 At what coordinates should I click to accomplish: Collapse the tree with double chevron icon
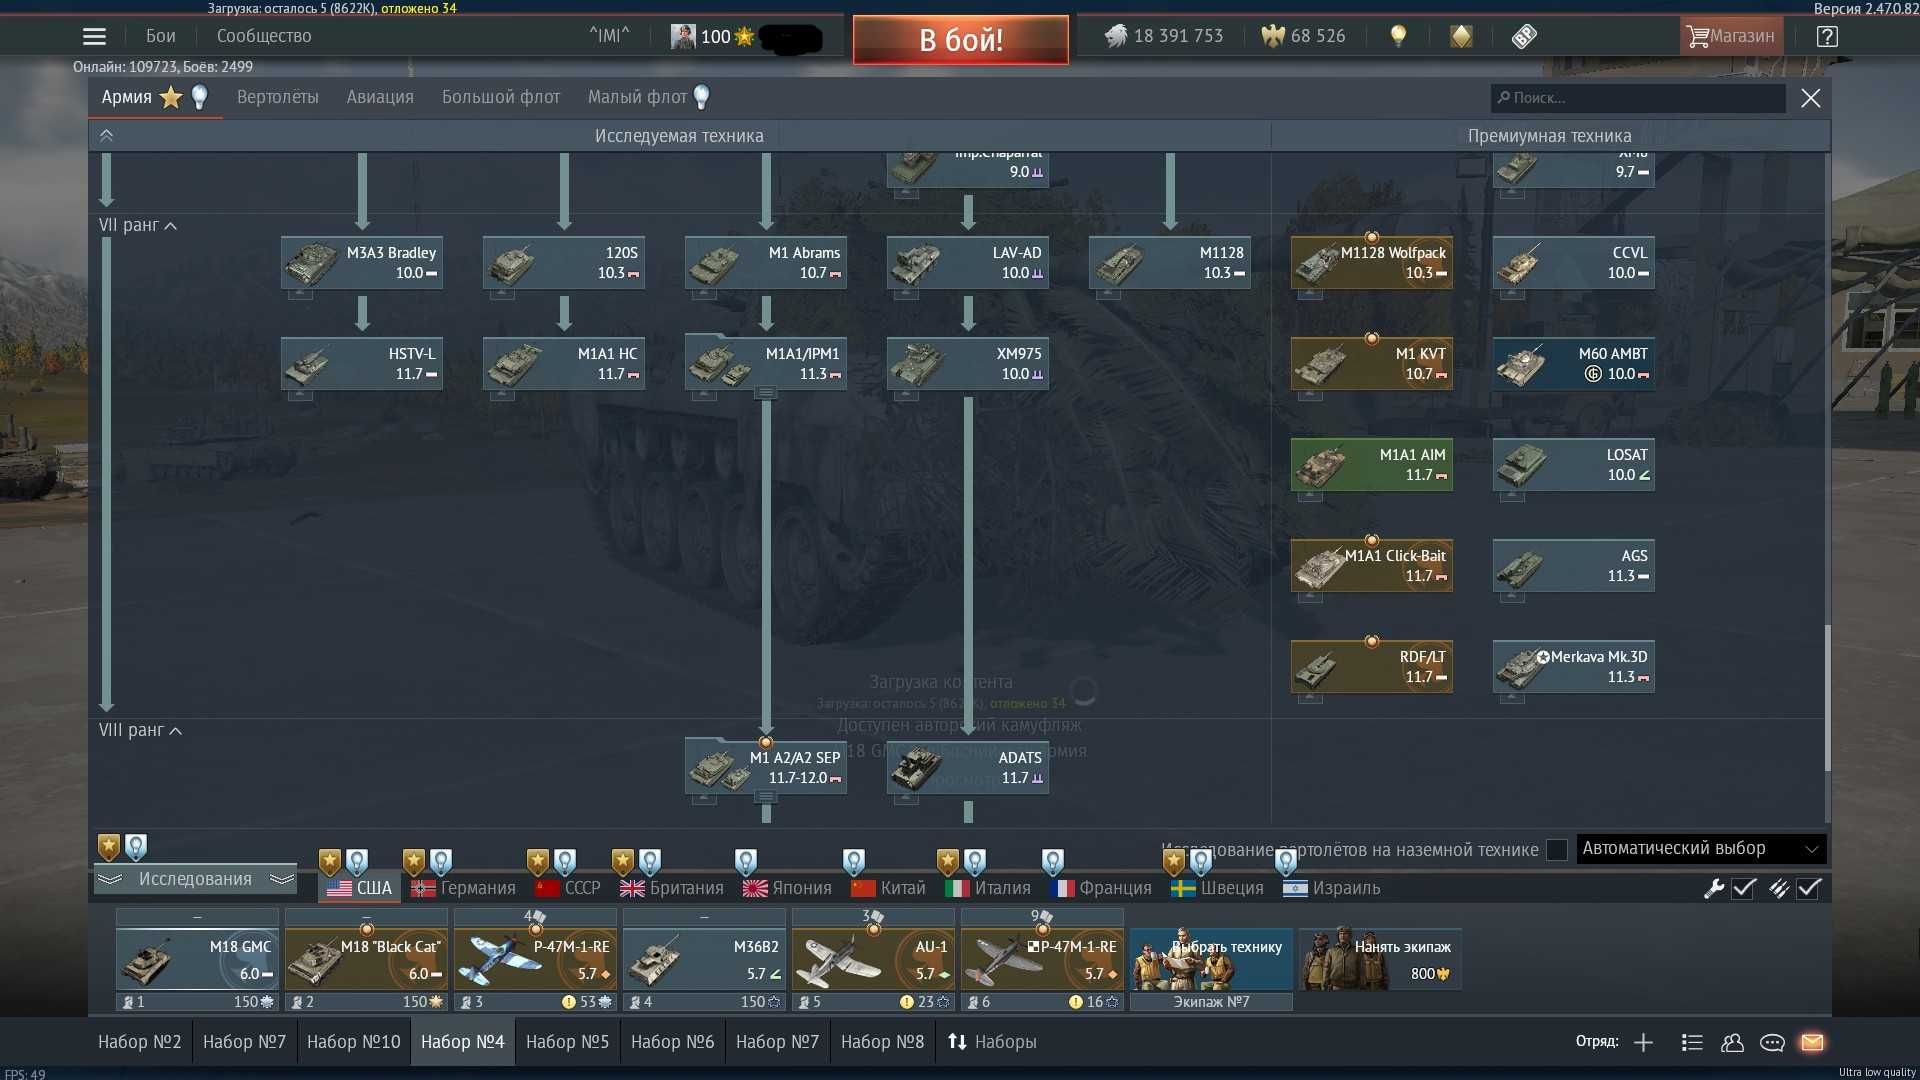tap(106, 136)
